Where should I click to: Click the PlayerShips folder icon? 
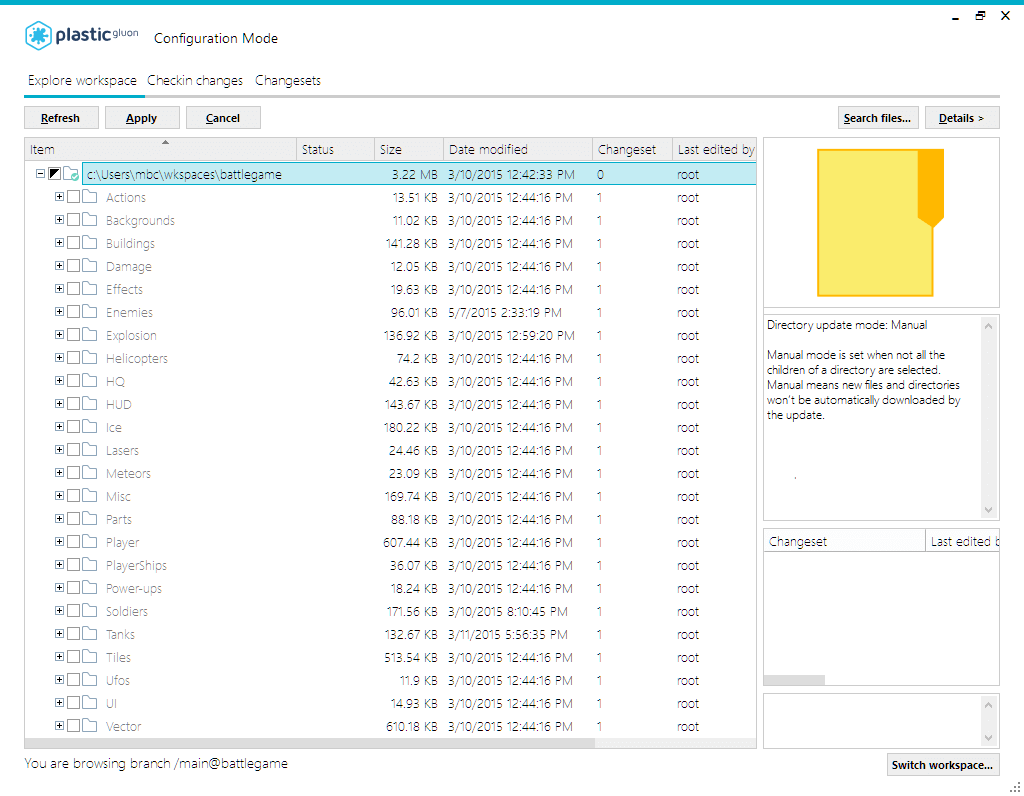pos(89,565)
